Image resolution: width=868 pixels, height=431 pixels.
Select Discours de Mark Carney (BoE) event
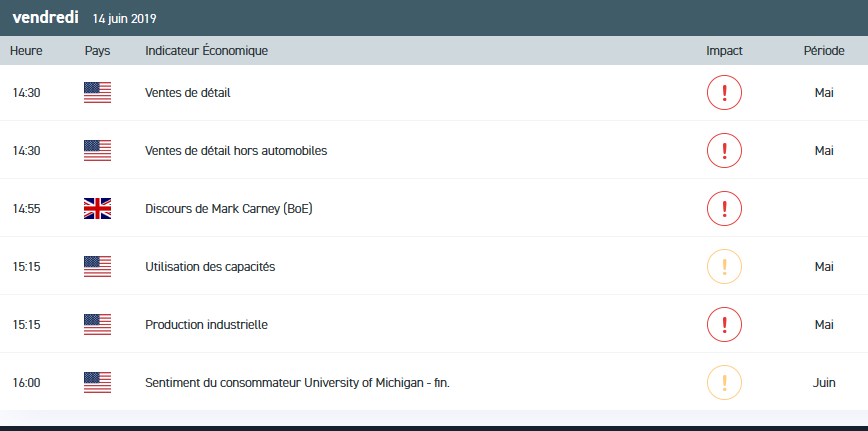point(228,209)
